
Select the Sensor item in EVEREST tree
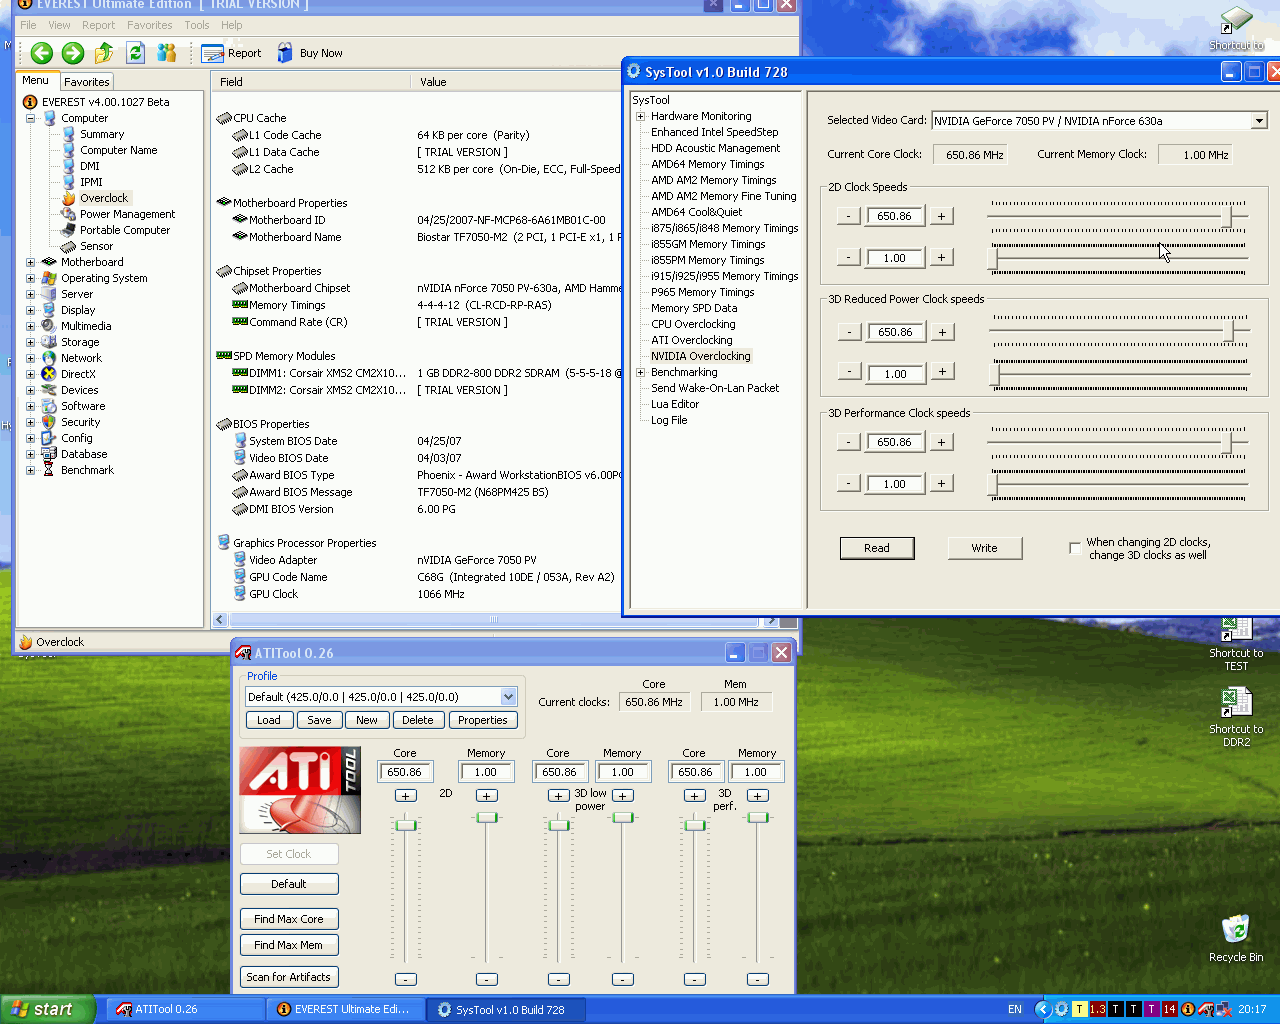coord(96,246)
